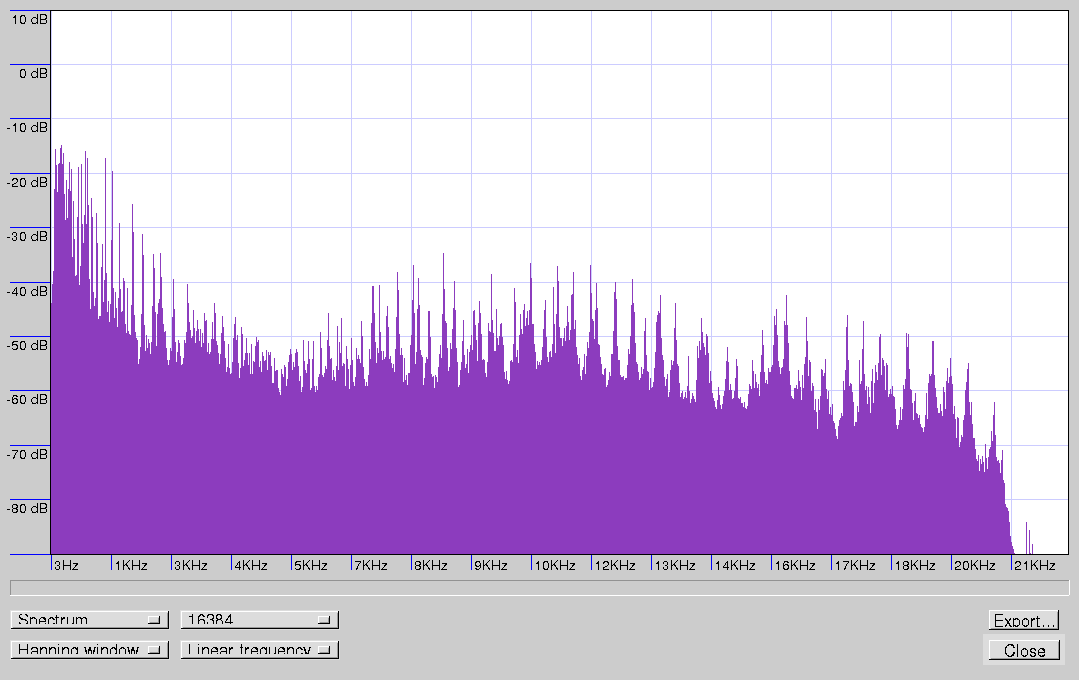Click the 13KHz frequency label

pos(675,566)
